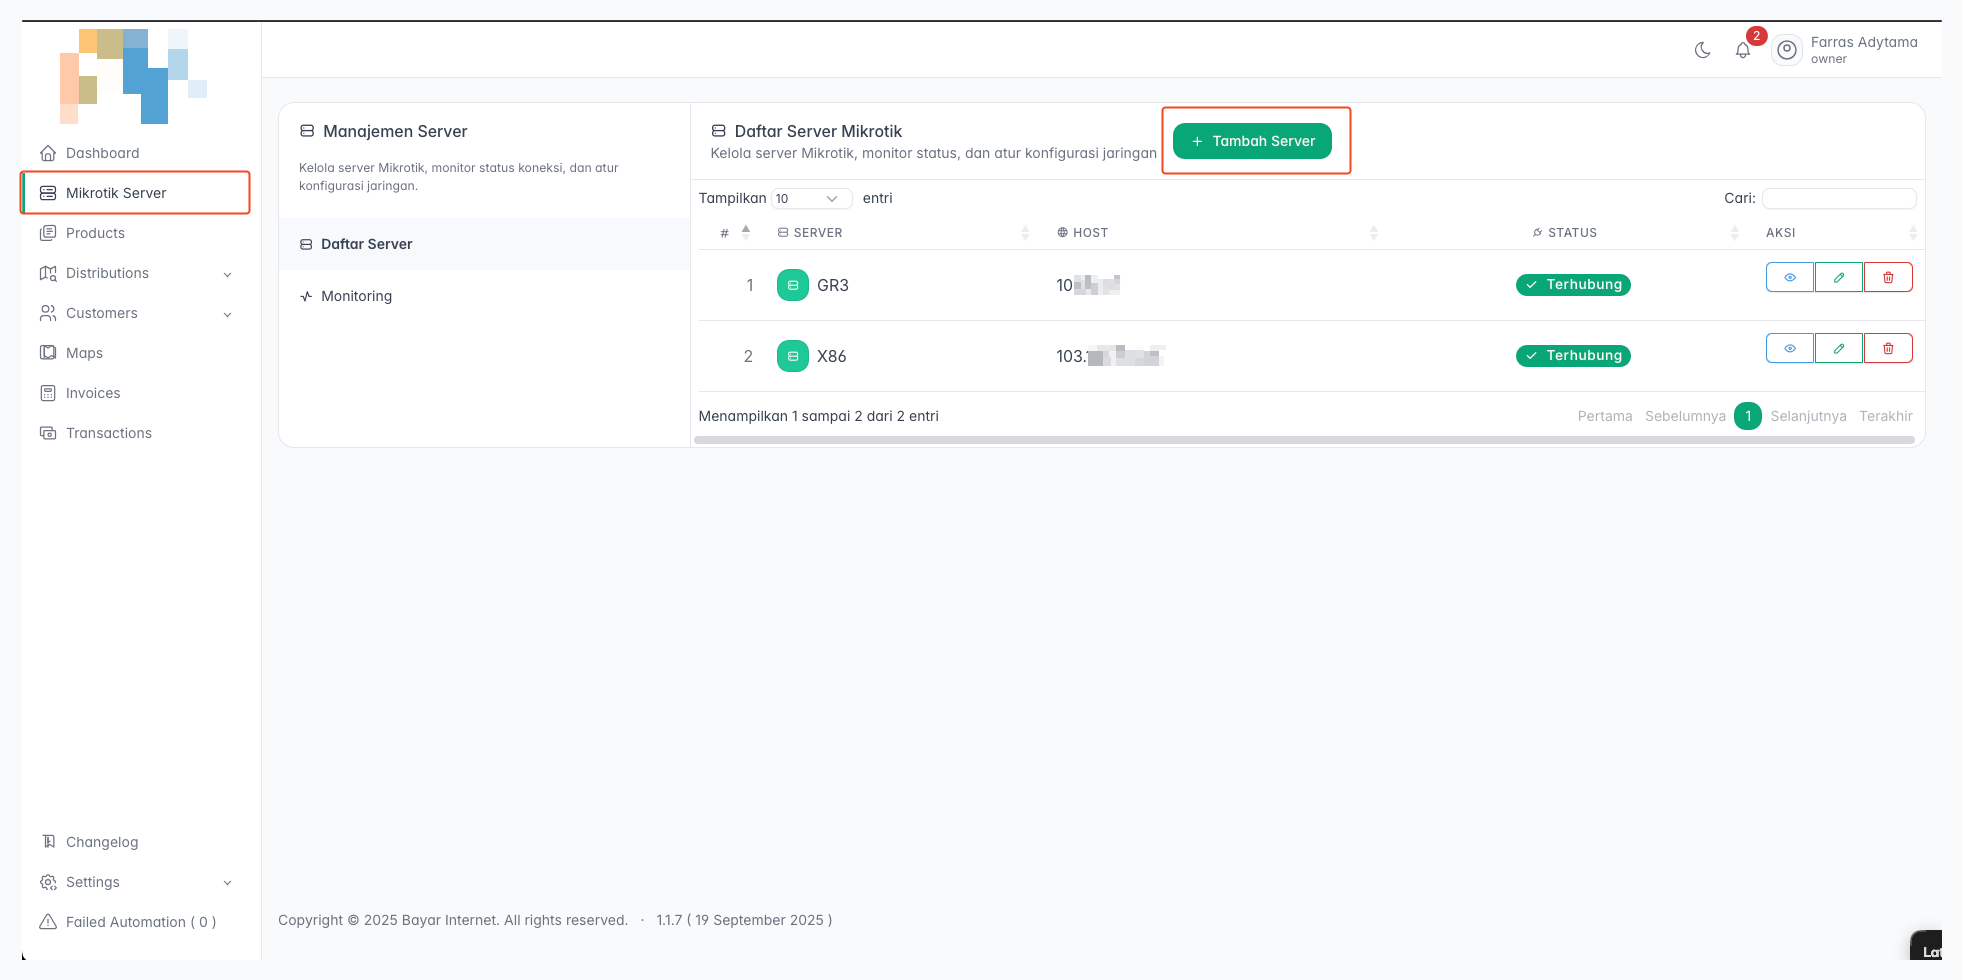The height and width of the screenshot is (980, 1962).
Task: Delete the X86 server entry
Action: pos(1888,348)
